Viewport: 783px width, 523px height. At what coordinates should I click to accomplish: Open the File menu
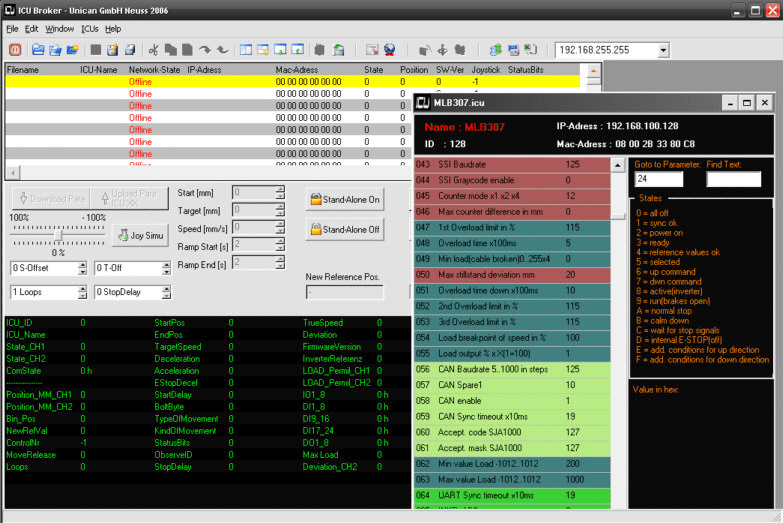pyautogui.click(x=13, y=29)
